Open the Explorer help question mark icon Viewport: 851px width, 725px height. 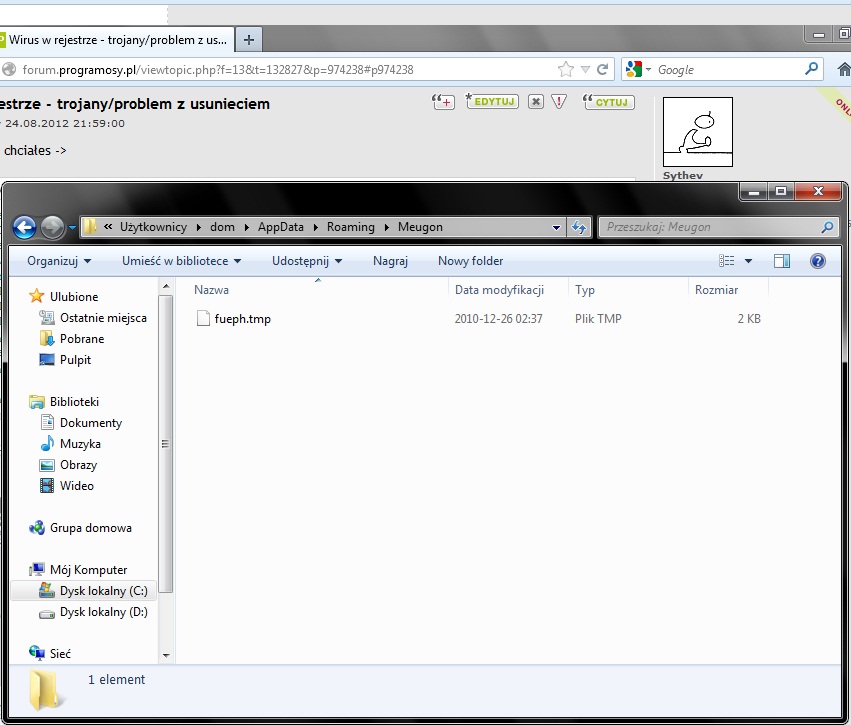817,261
